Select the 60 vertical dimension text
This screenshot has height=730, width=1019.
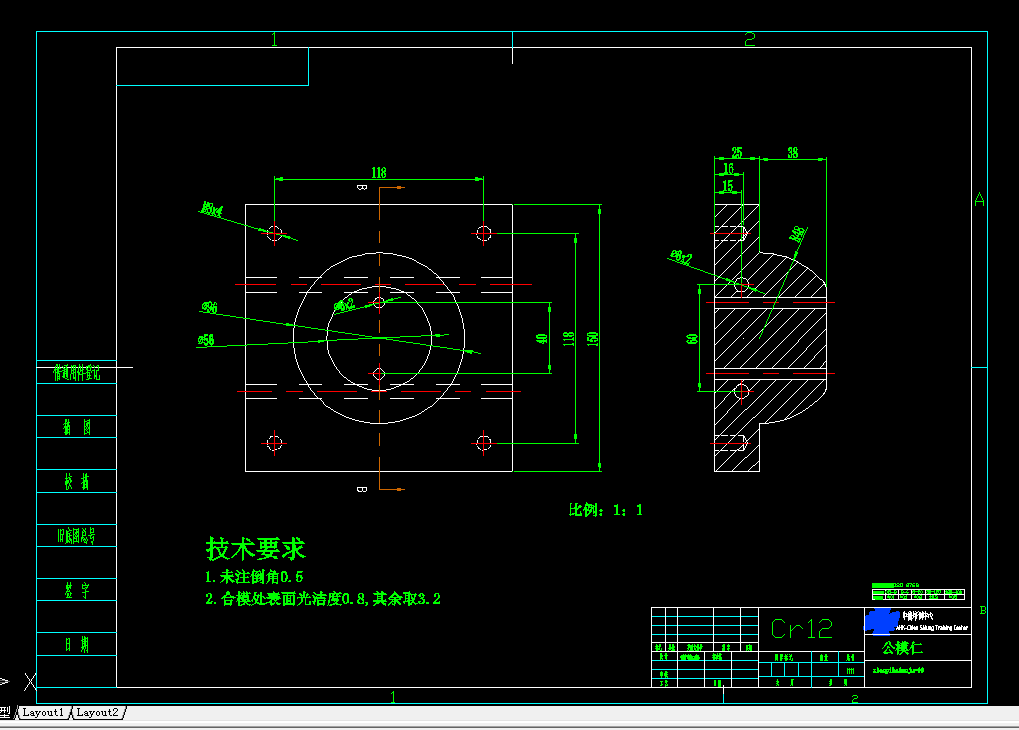point(691,339)
